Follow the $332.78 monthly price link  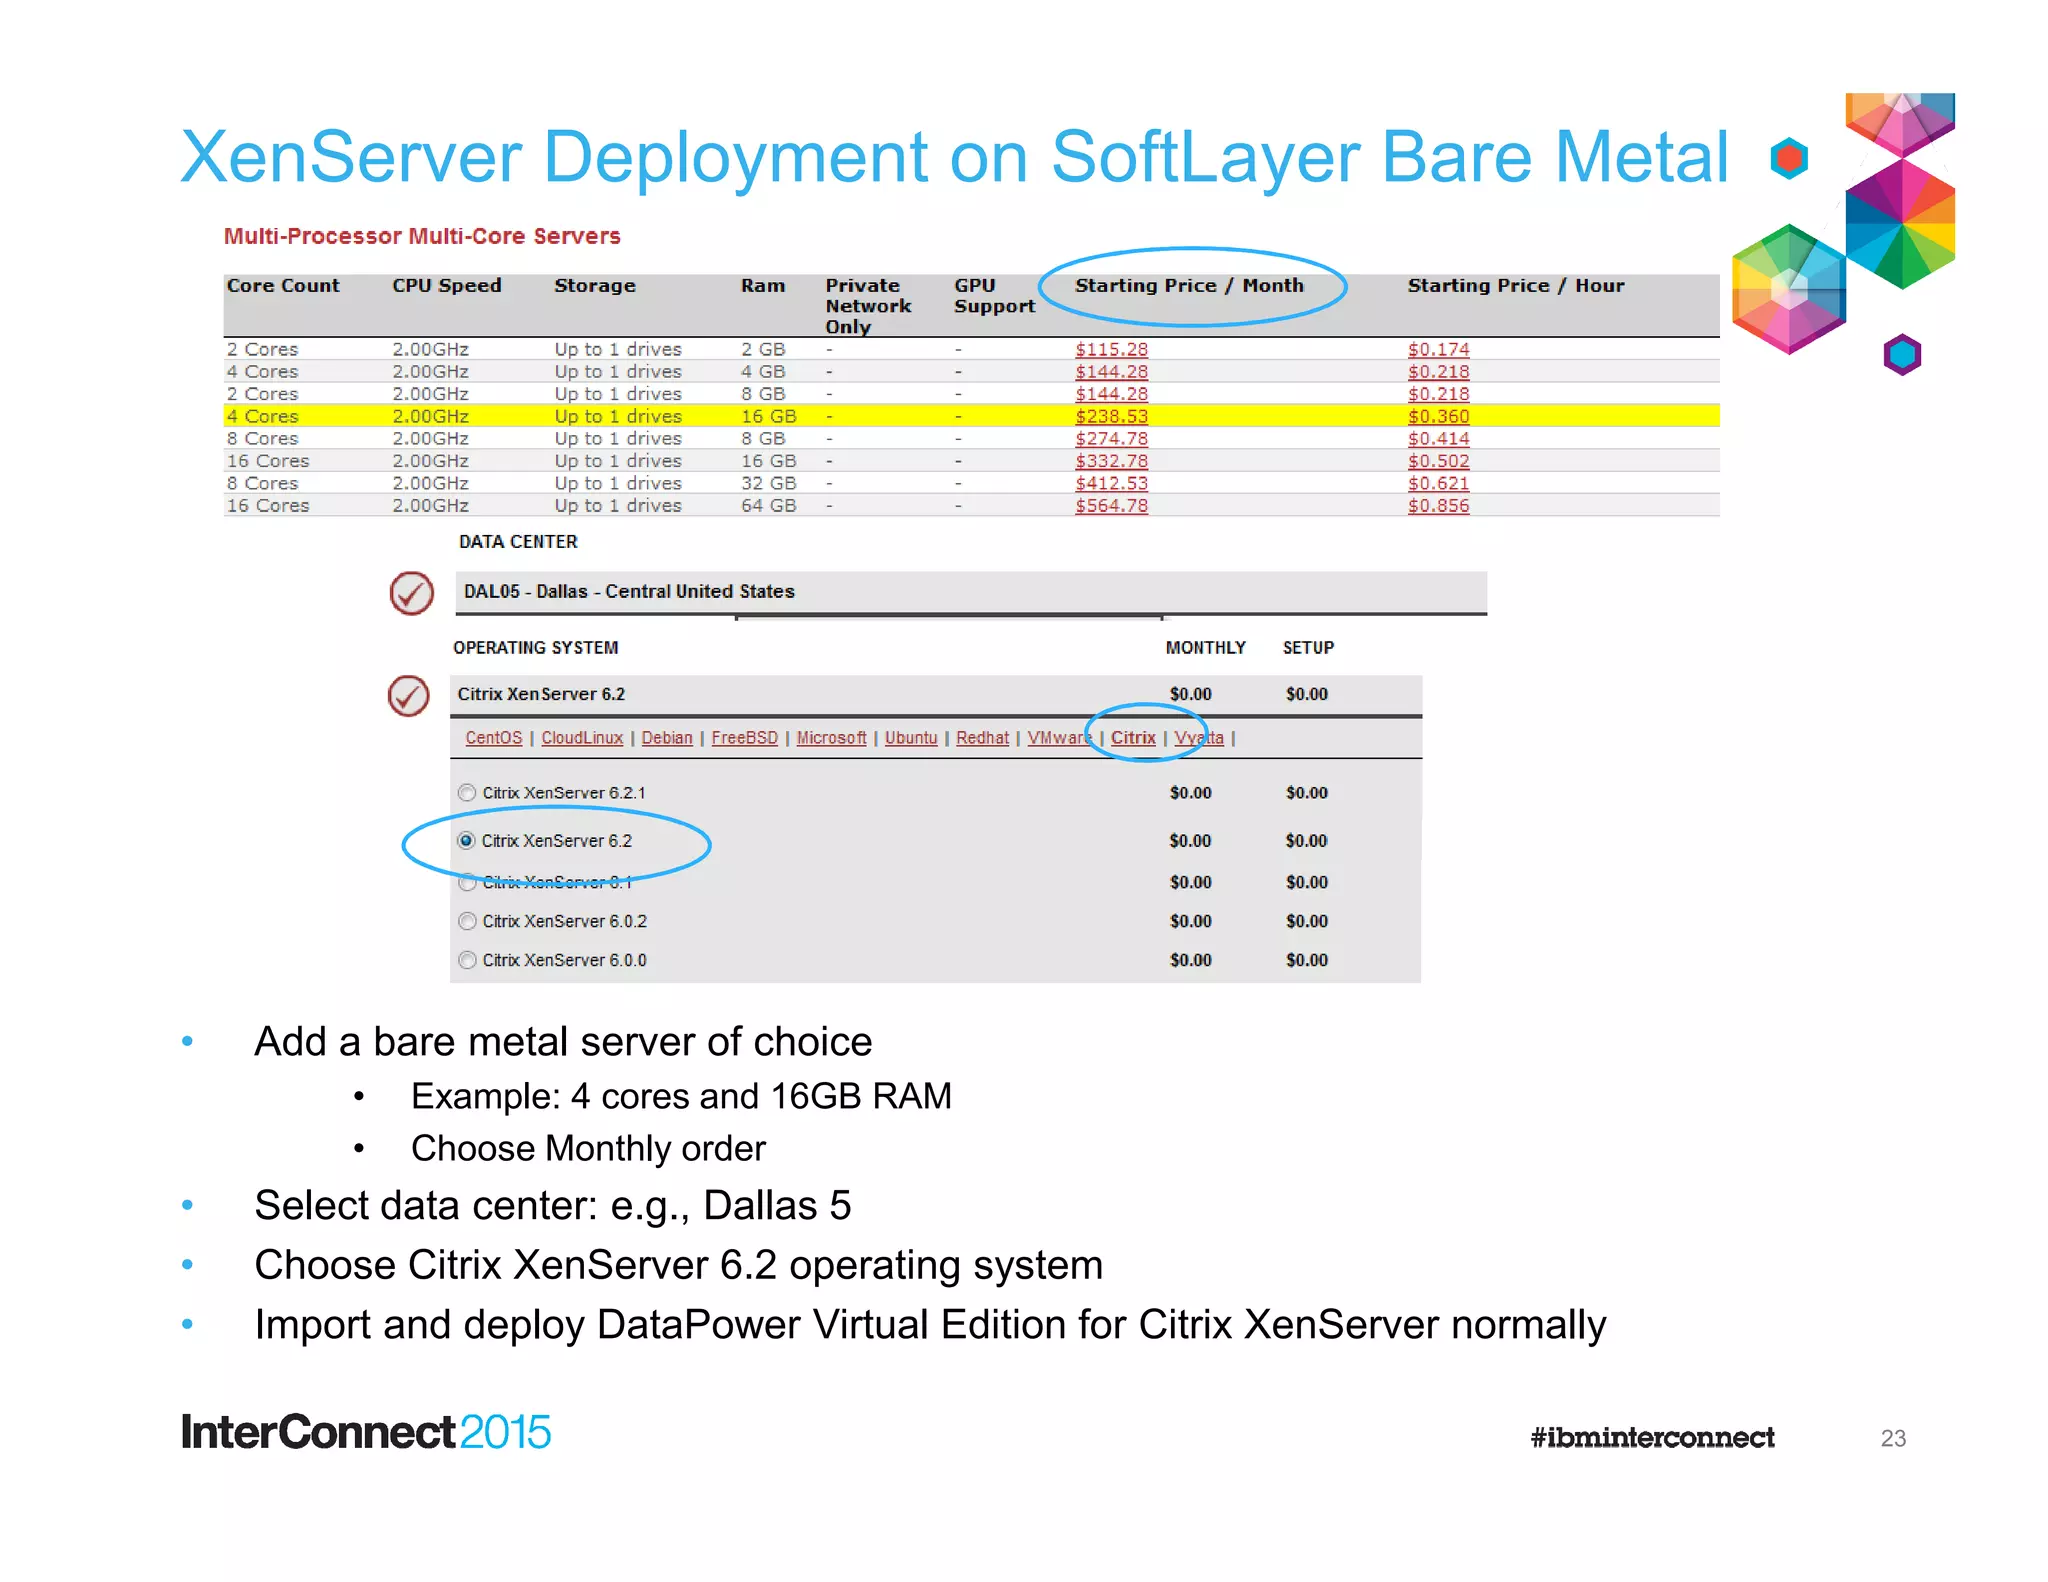point(1112,461)
